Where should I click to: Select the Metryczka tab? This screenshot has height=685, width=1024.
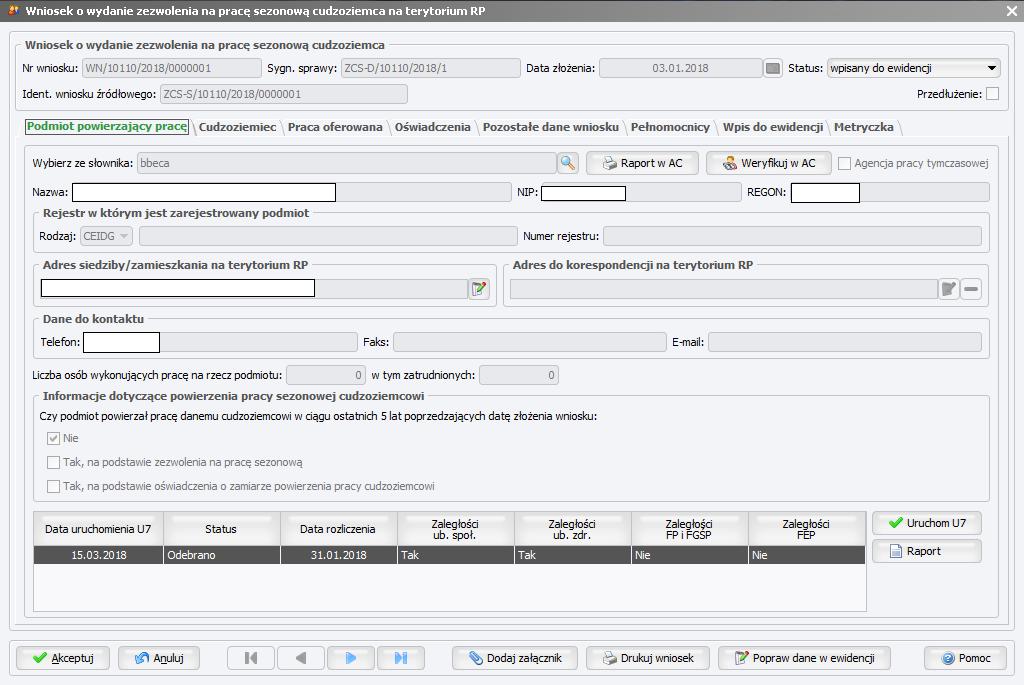pos(863,127)
